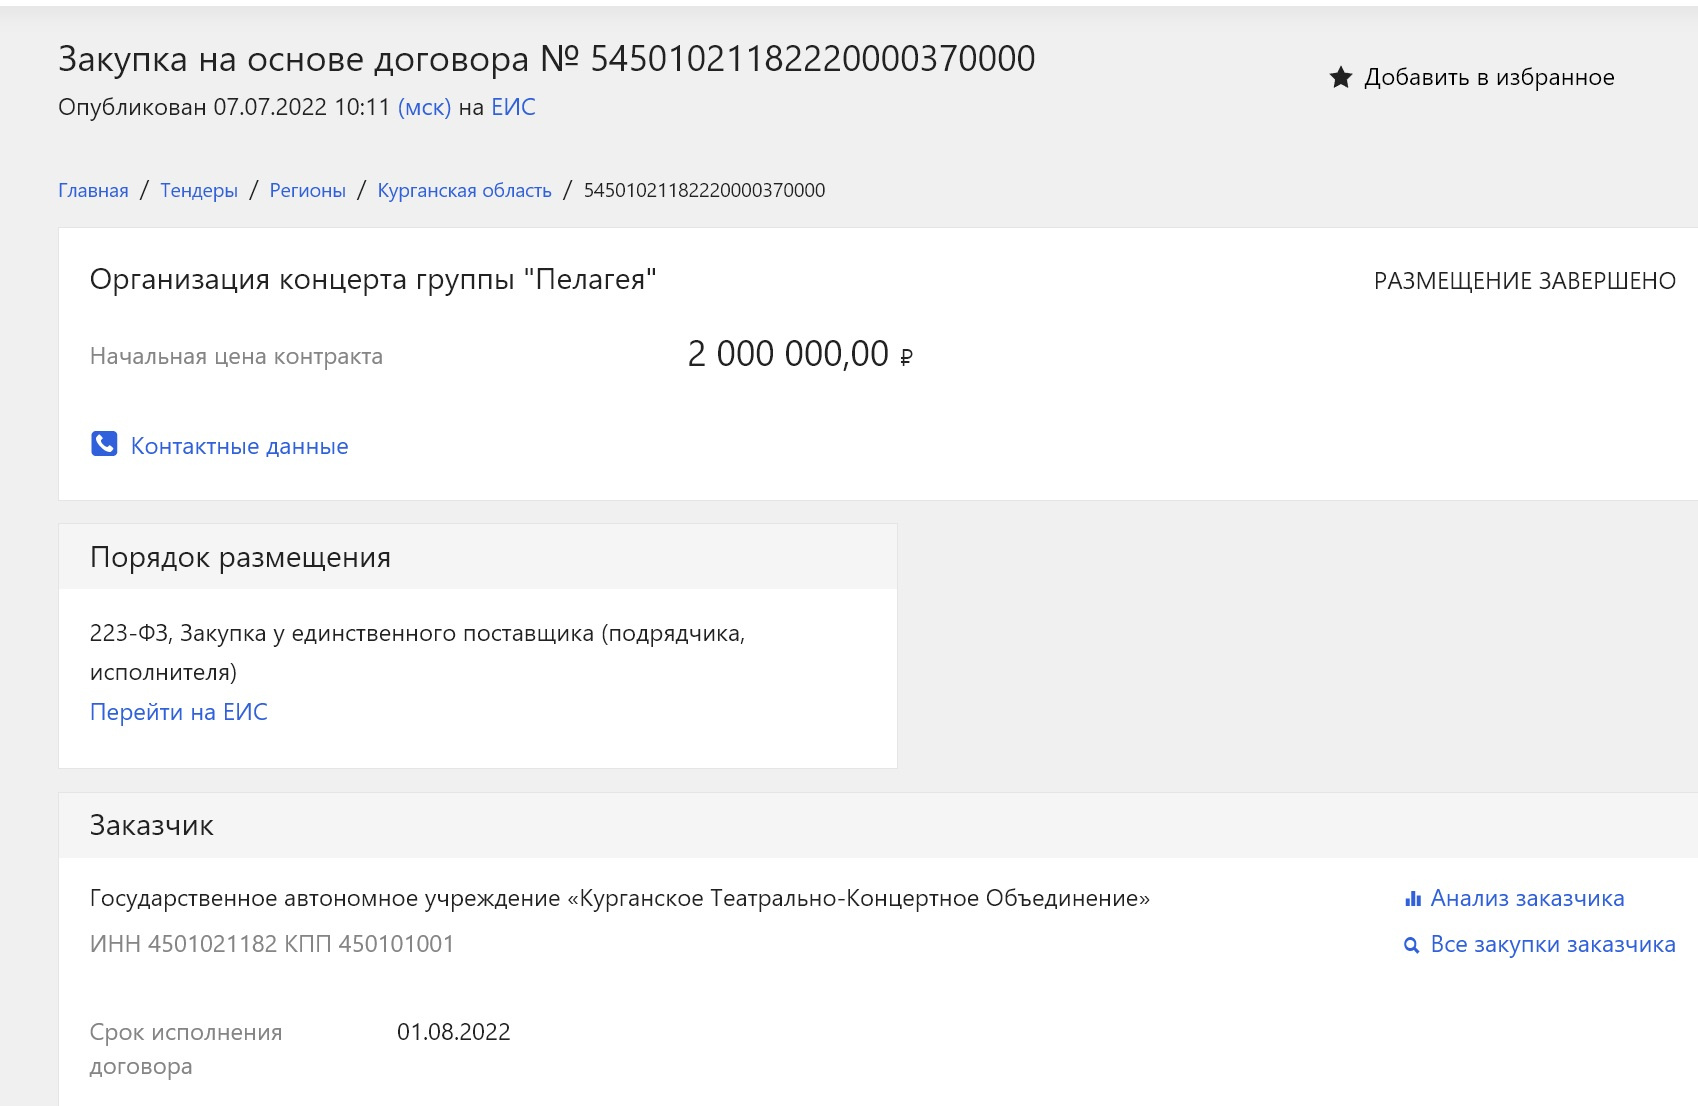The width and height of the screenshot is (1698, 1106).
Task: Add tender via Добавить в избранное
Action: pos(1489,77)
